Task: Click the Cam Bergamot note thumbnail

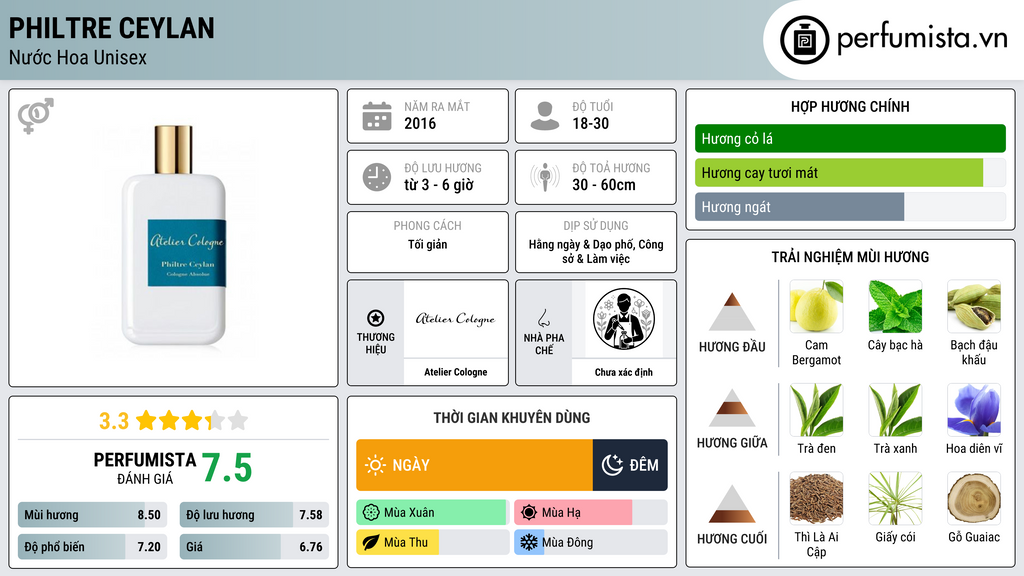Action: coord(816,307)
